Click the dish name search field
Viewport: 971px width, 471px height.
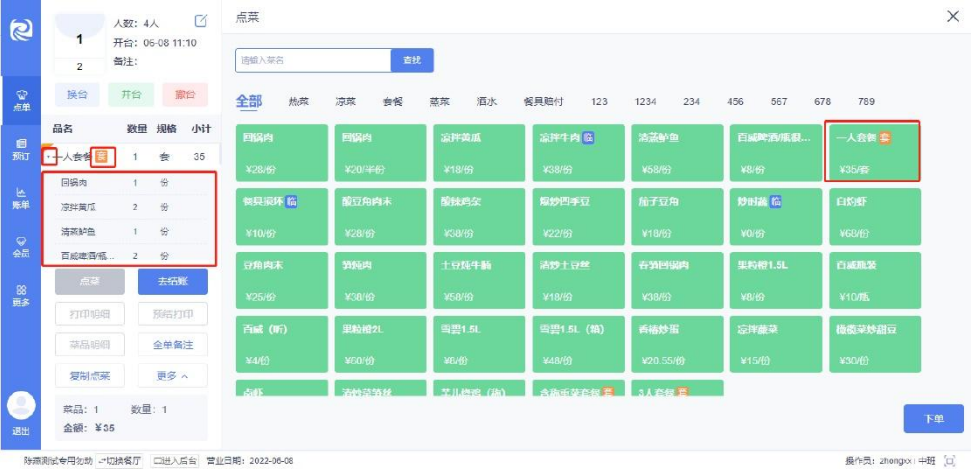[313, 61]
